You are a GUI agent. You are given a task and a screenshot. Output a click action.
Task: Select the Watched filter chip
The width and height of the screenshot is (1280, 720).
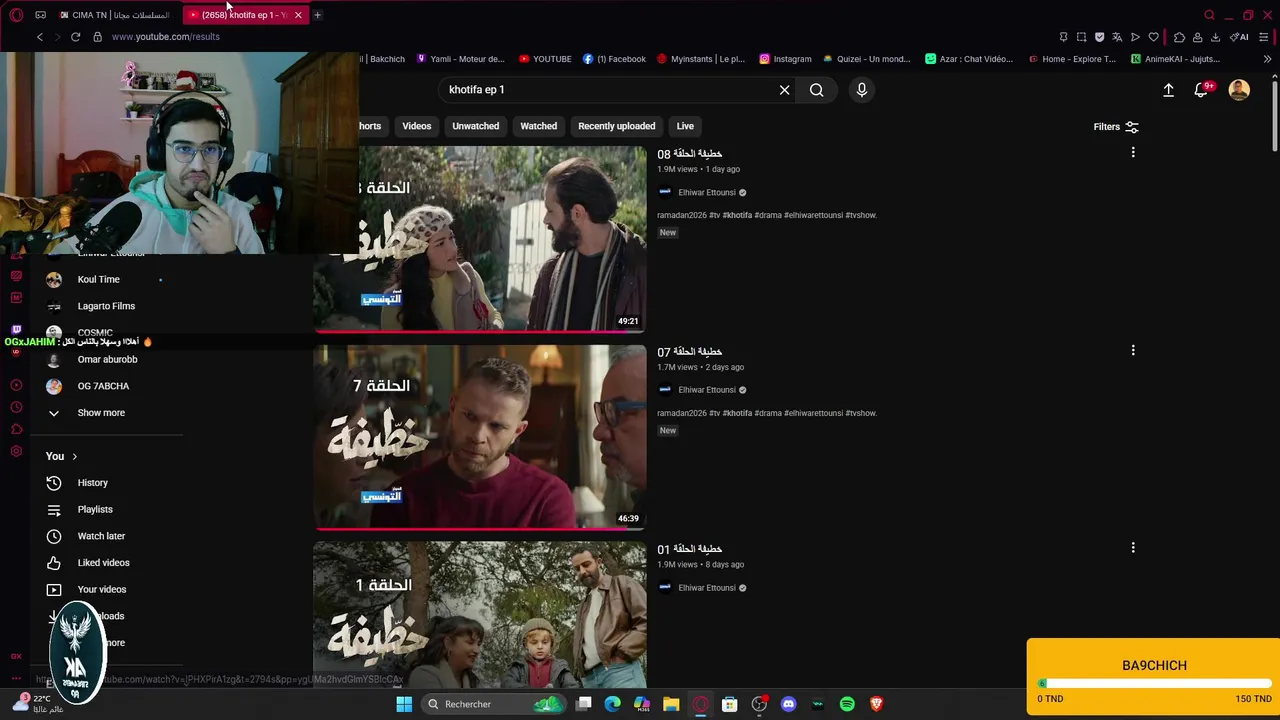point(538,126)
